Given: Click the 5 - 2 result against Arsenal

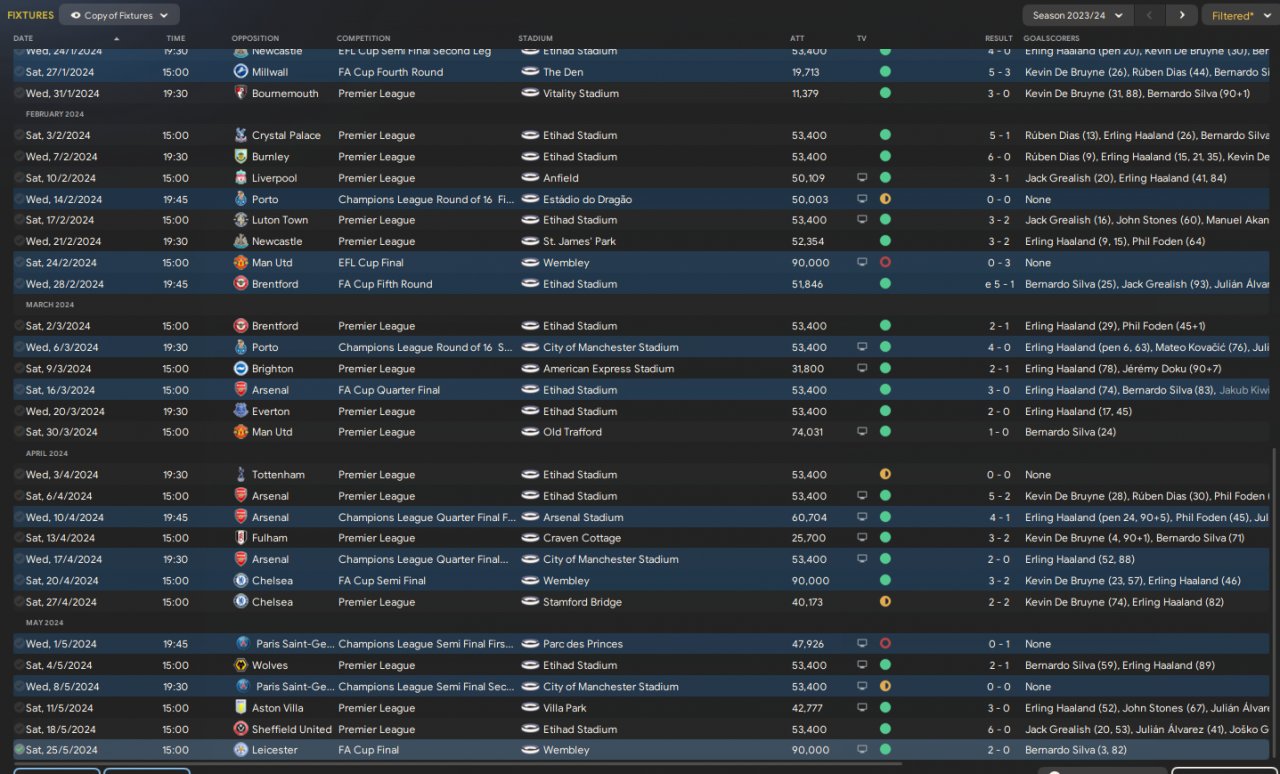Looking at the screenshot, I should click(x=999, y=496).
